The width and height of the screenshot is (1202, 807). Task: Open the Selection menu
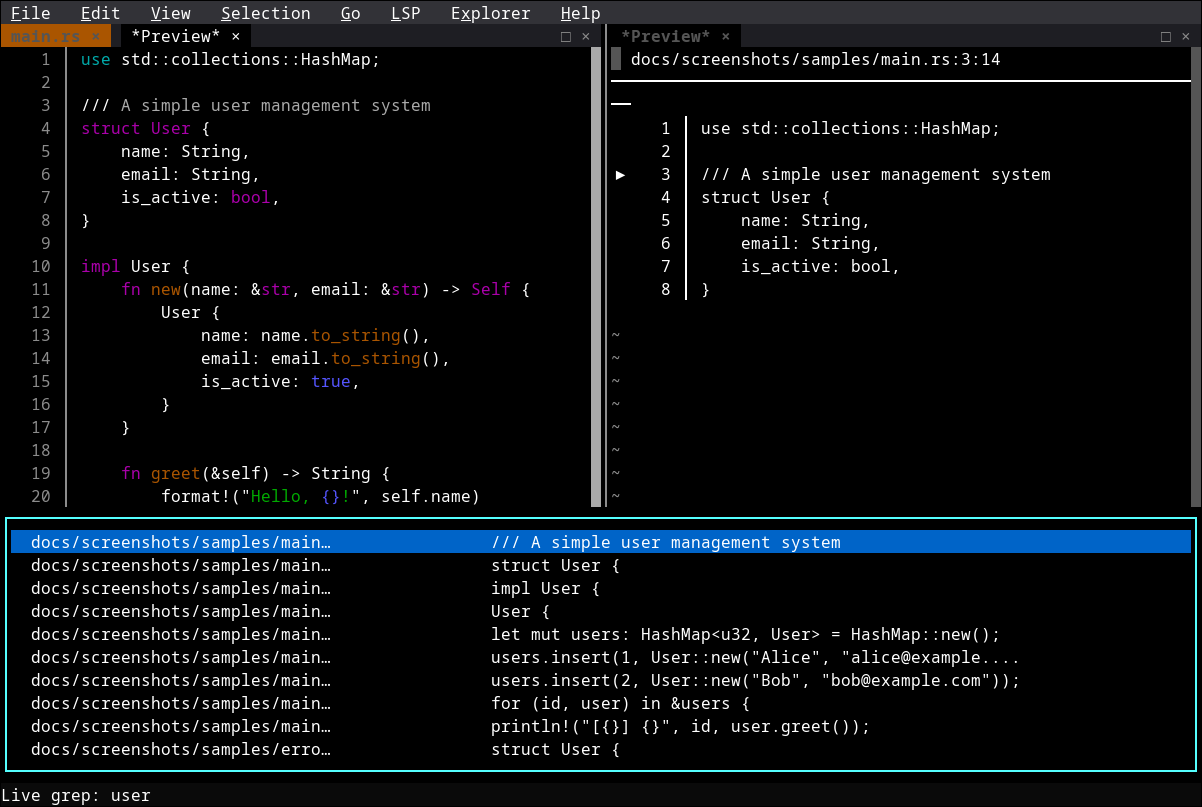pos(265,13)
